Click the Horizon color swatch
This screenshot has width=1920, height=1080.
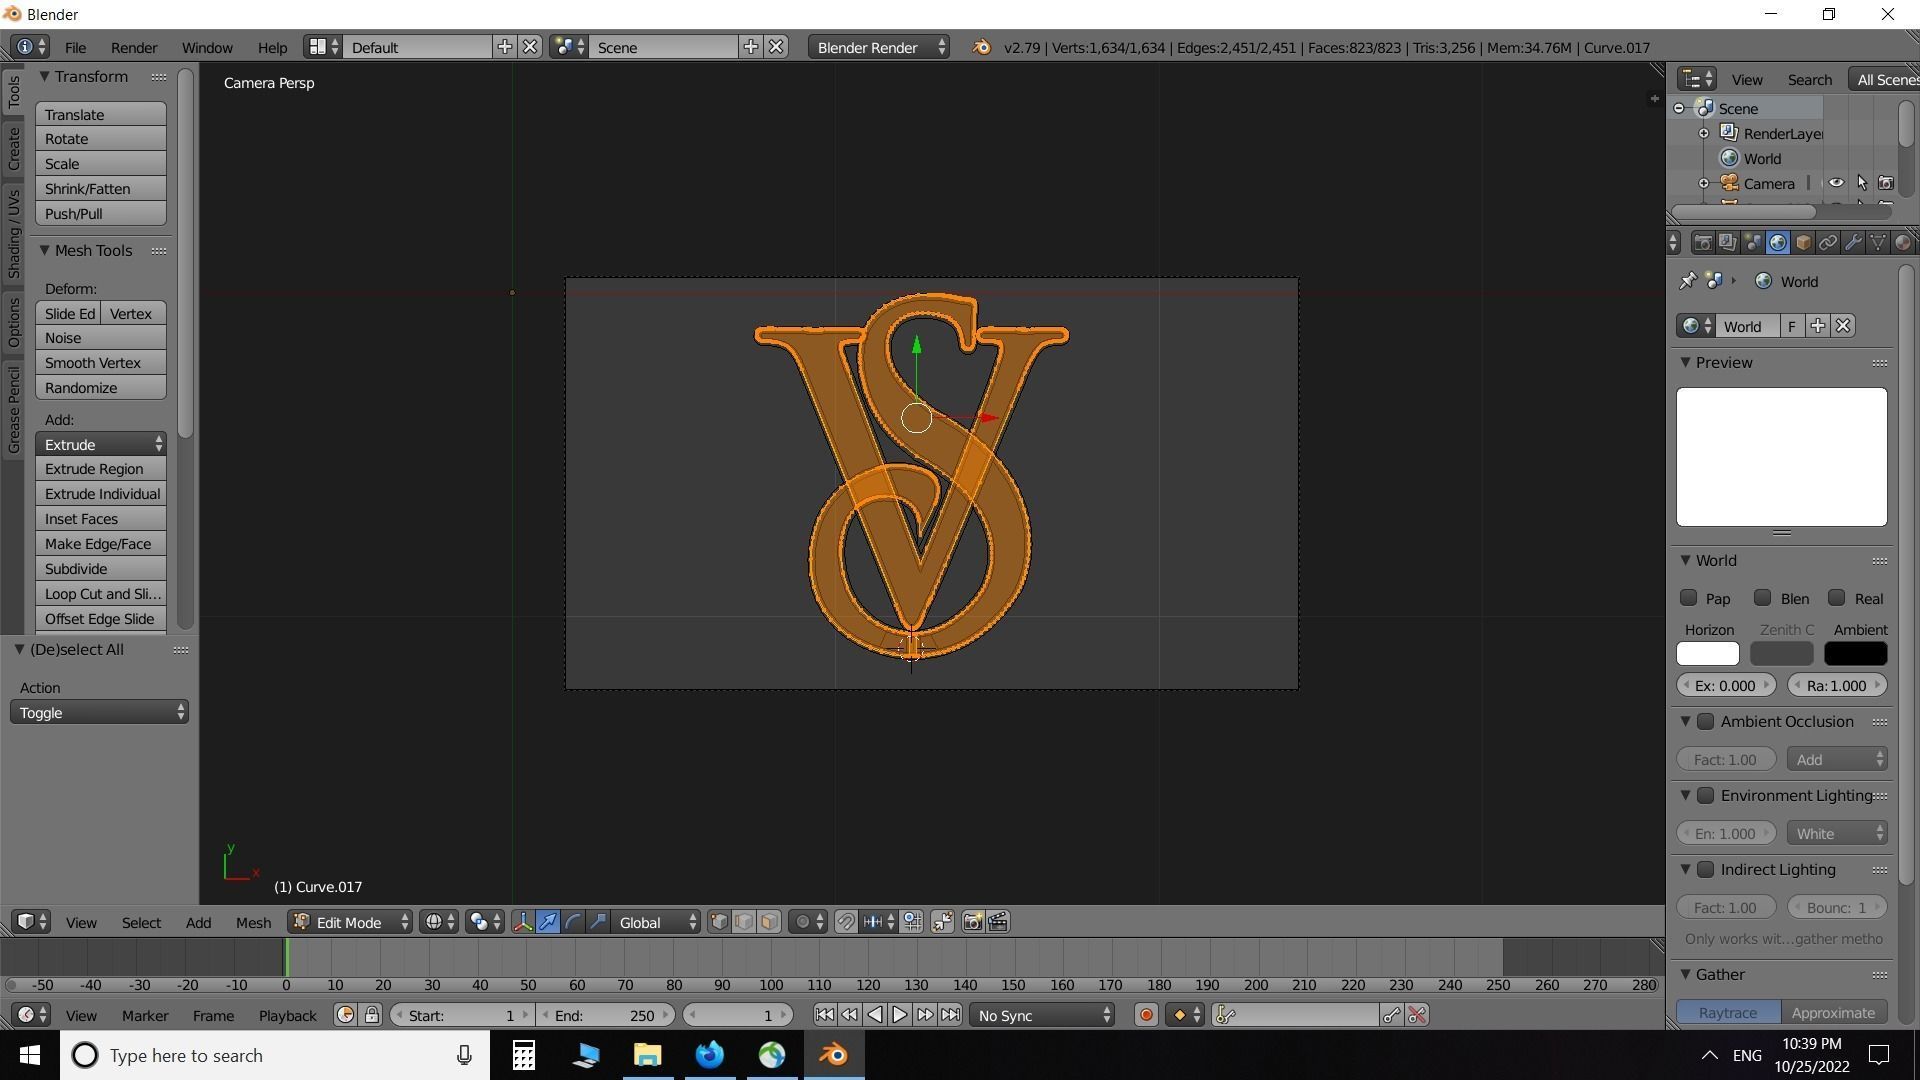tap(1707, 653)
